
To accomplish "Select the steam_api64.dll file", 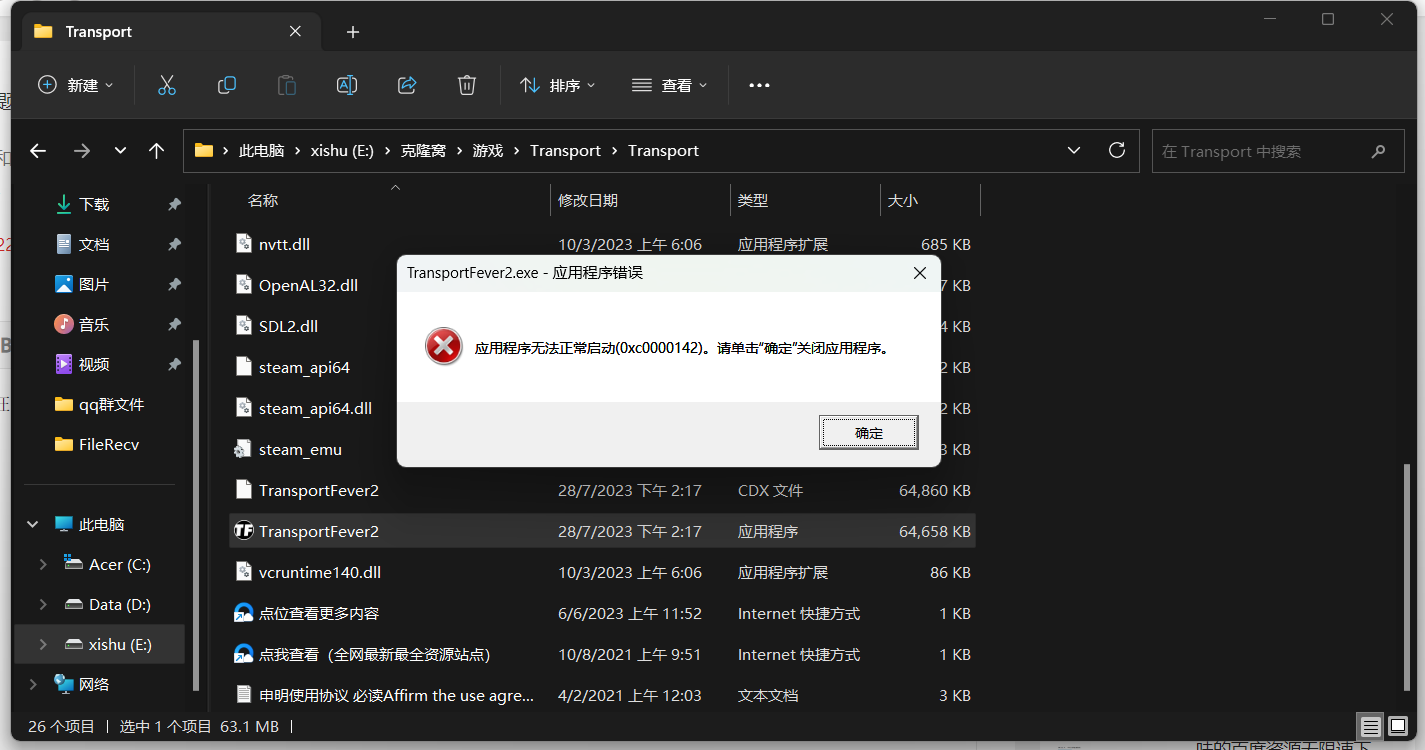I will [x=315, y=408].
